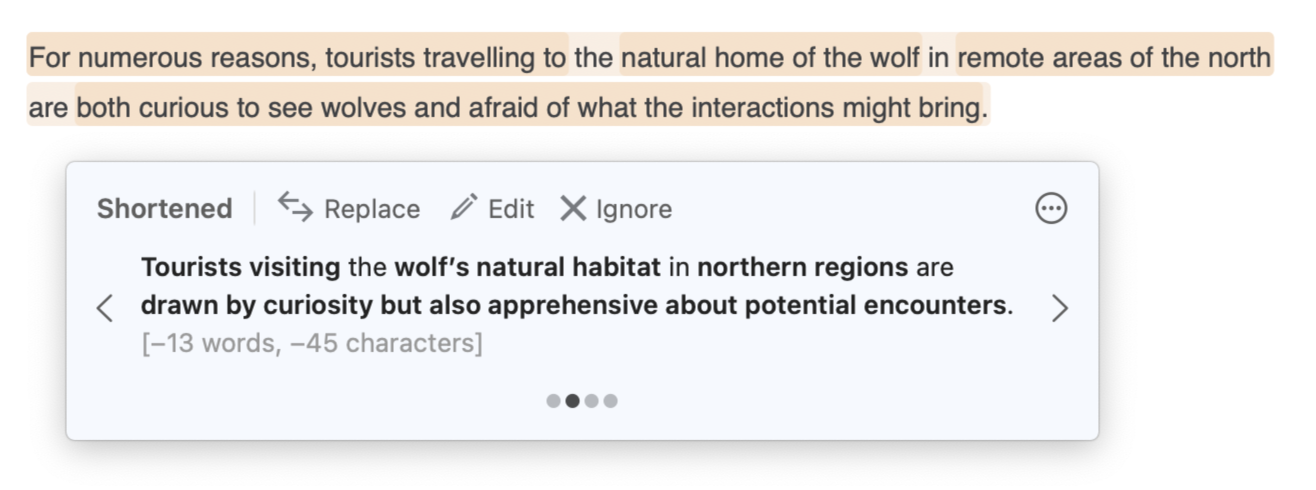Viewport: 1316px width, 490px height.
Task: Click the currently active second pagination dot
Action: click(572, 401)
